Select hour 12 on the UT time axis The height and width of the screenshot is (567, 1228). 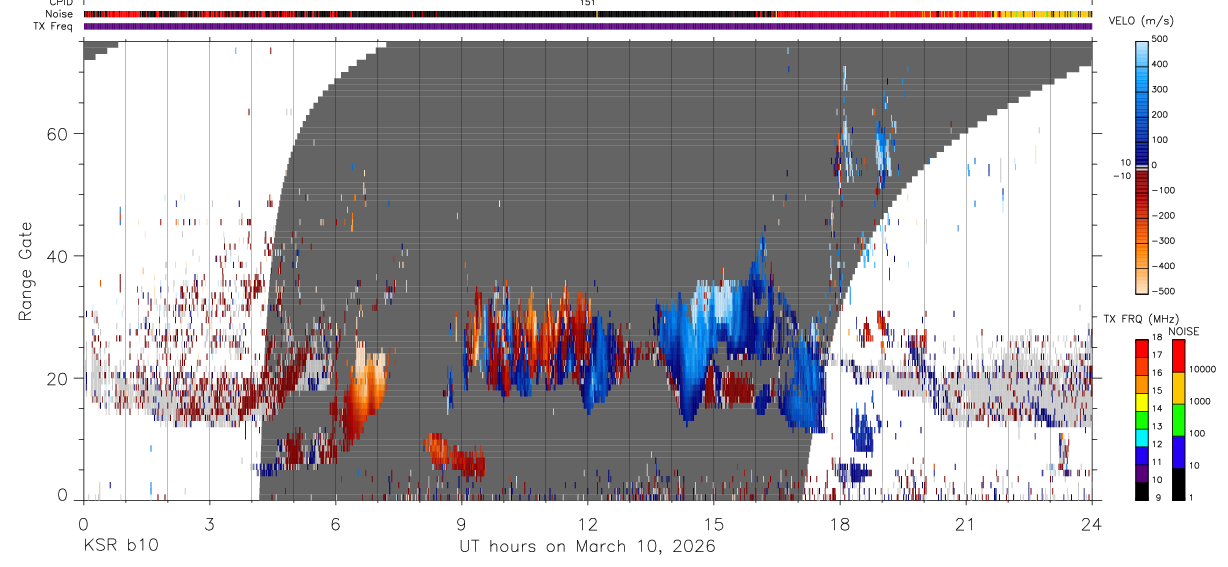point(588,524)
